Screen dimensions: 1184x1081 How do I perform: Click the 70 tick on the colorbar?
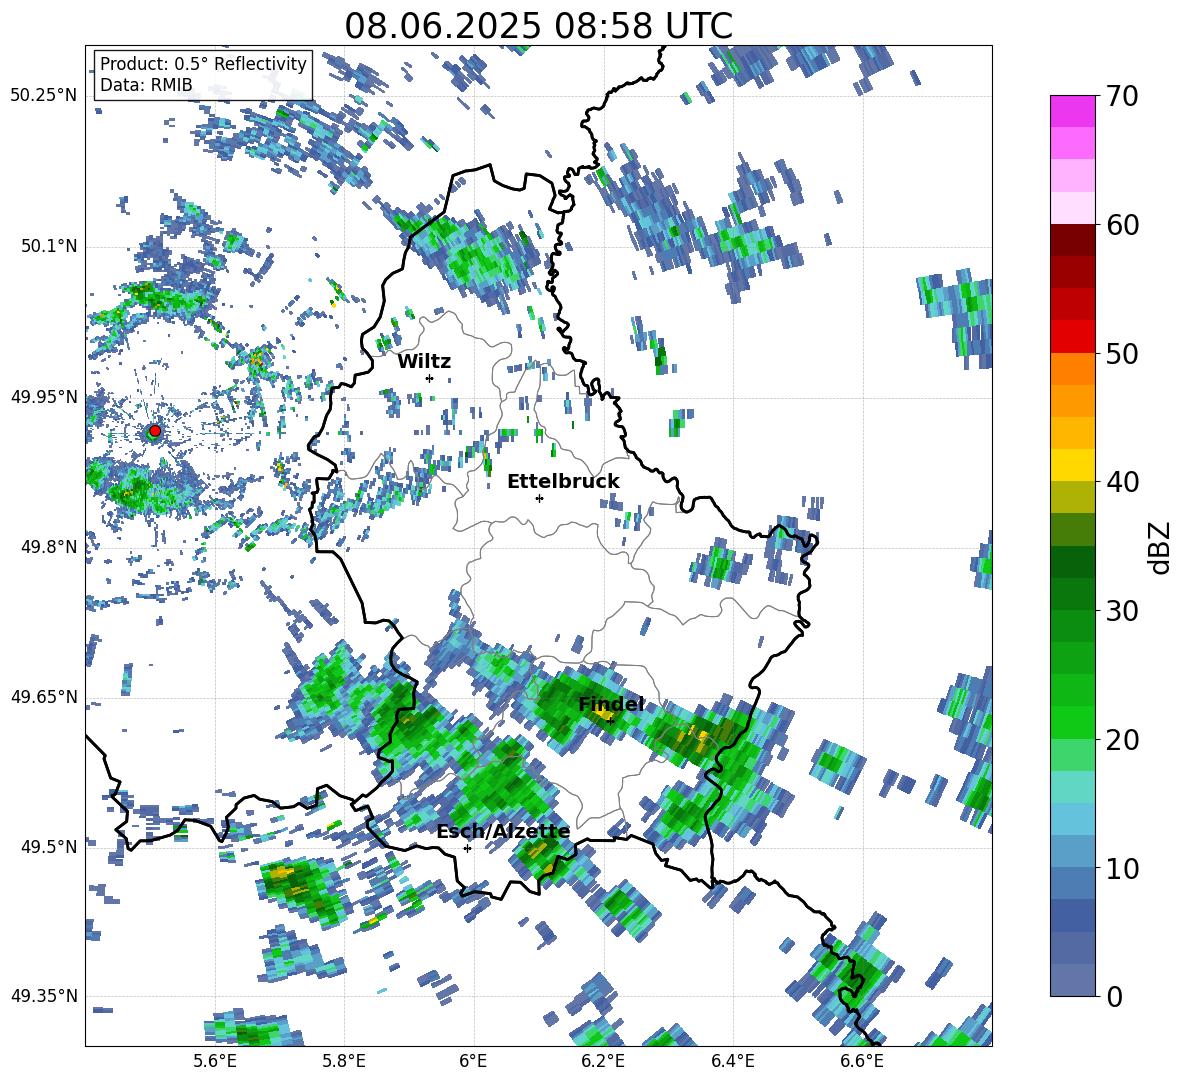pos(1121,97)
